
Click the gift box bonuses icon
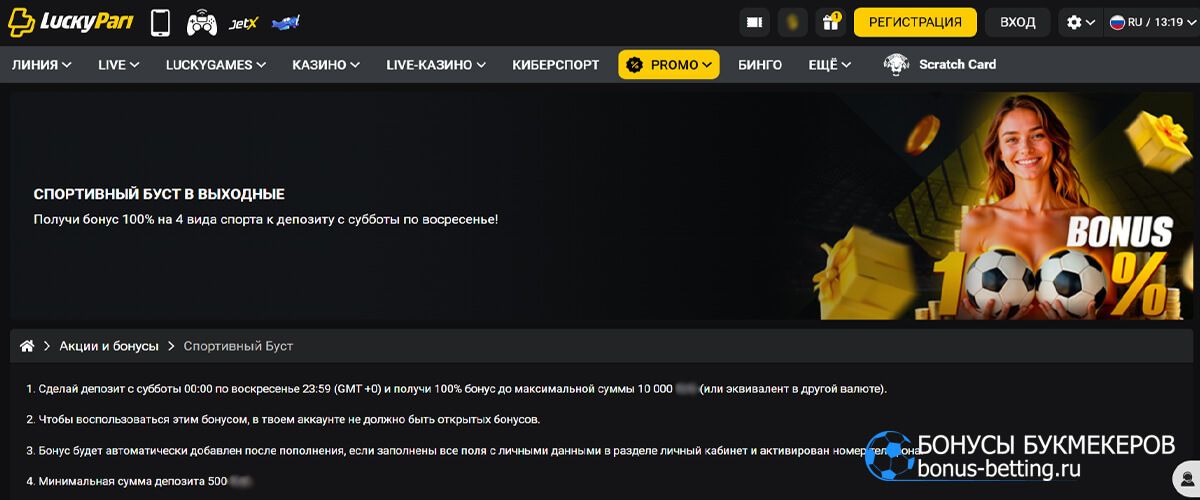(x=829, y=22)
